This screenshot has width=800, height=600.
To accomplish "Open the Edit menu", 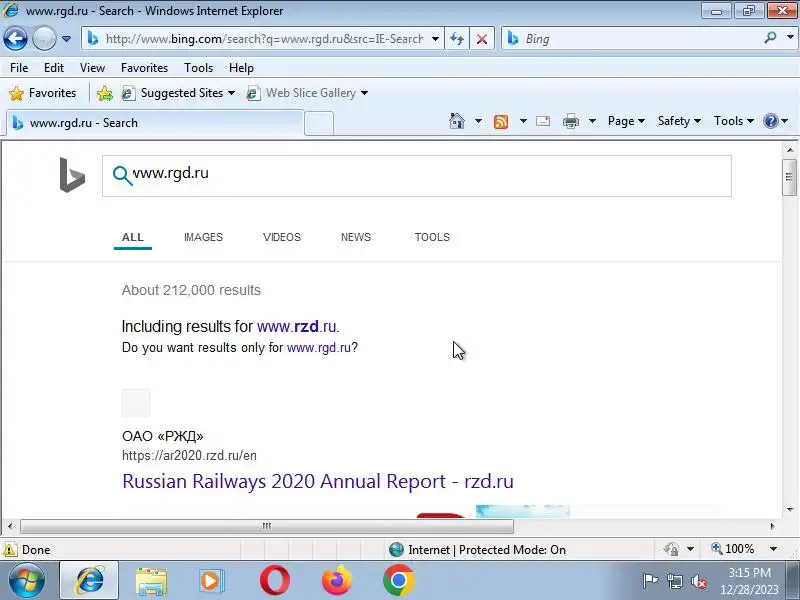I will (54, 68).
